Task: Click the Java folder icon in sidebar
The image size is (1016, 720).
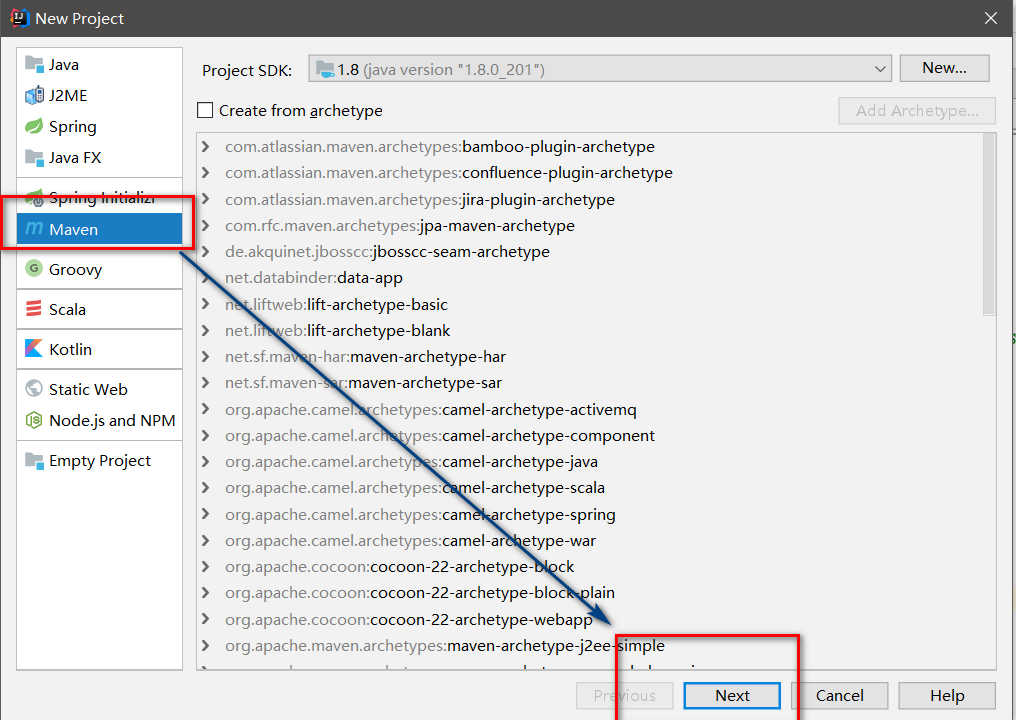Action: point(34,64)
